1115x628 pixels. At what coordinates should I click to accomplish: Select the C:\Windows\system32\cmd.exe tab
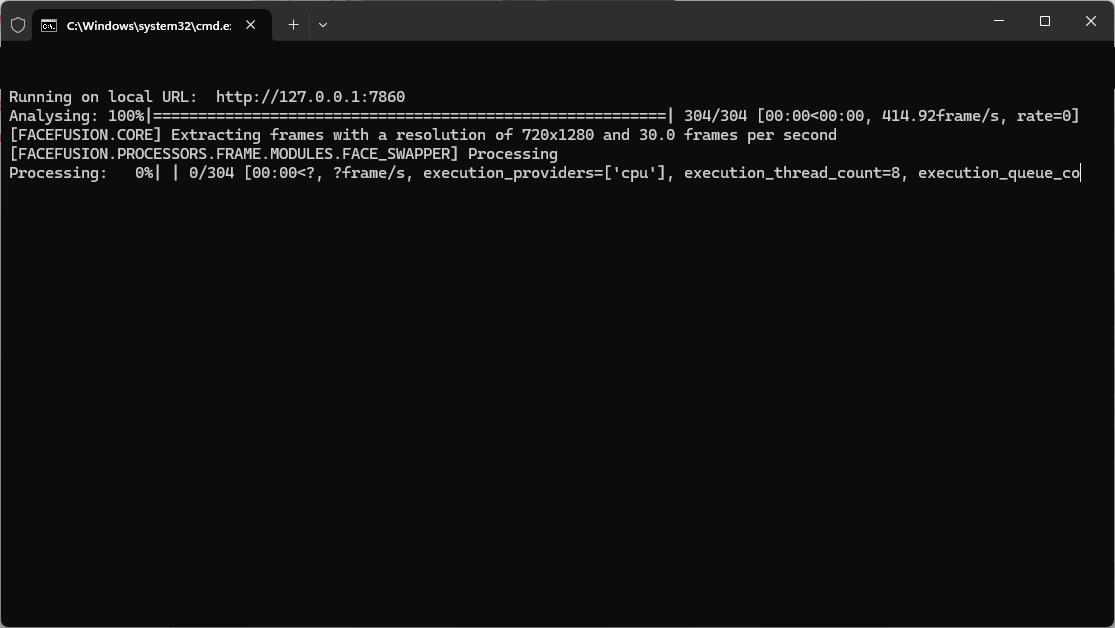tap(151, 26)
